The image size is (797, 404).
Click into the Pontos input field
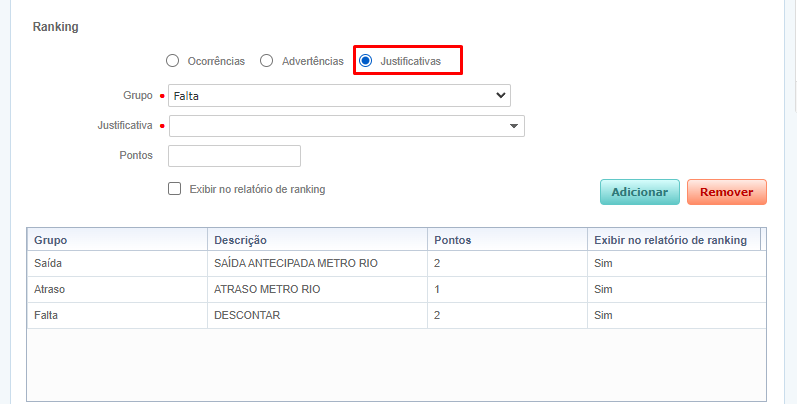coord(234,156)
